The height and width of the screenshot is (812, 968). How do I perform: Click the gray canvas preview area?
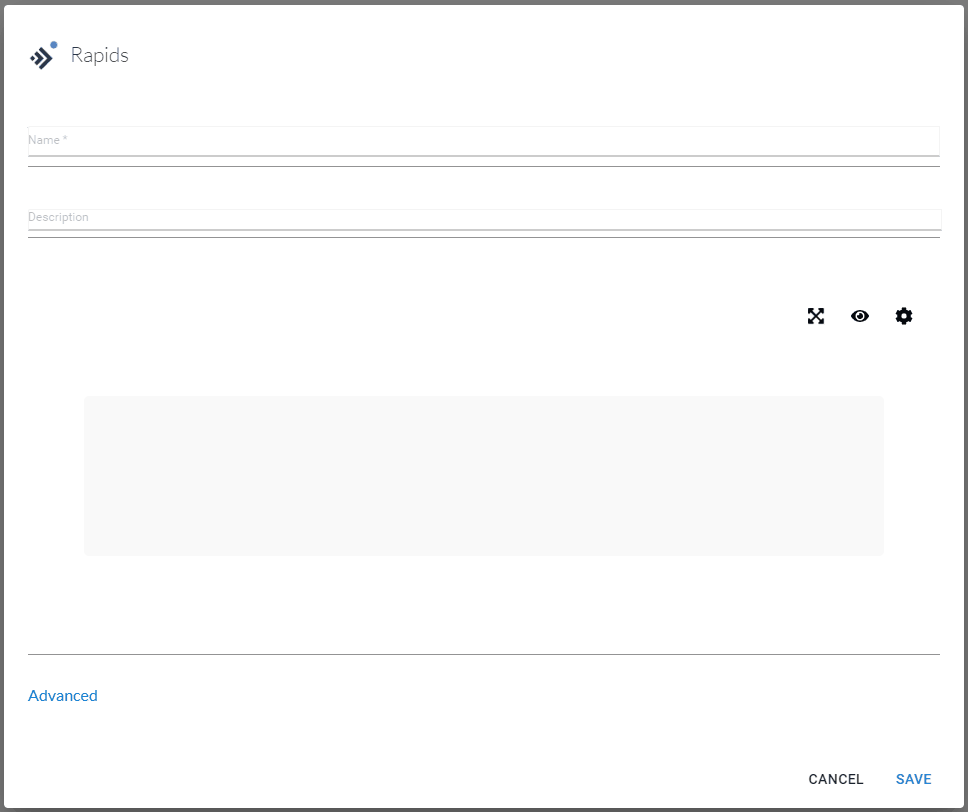pyautogui.click(x=484, y=475)
